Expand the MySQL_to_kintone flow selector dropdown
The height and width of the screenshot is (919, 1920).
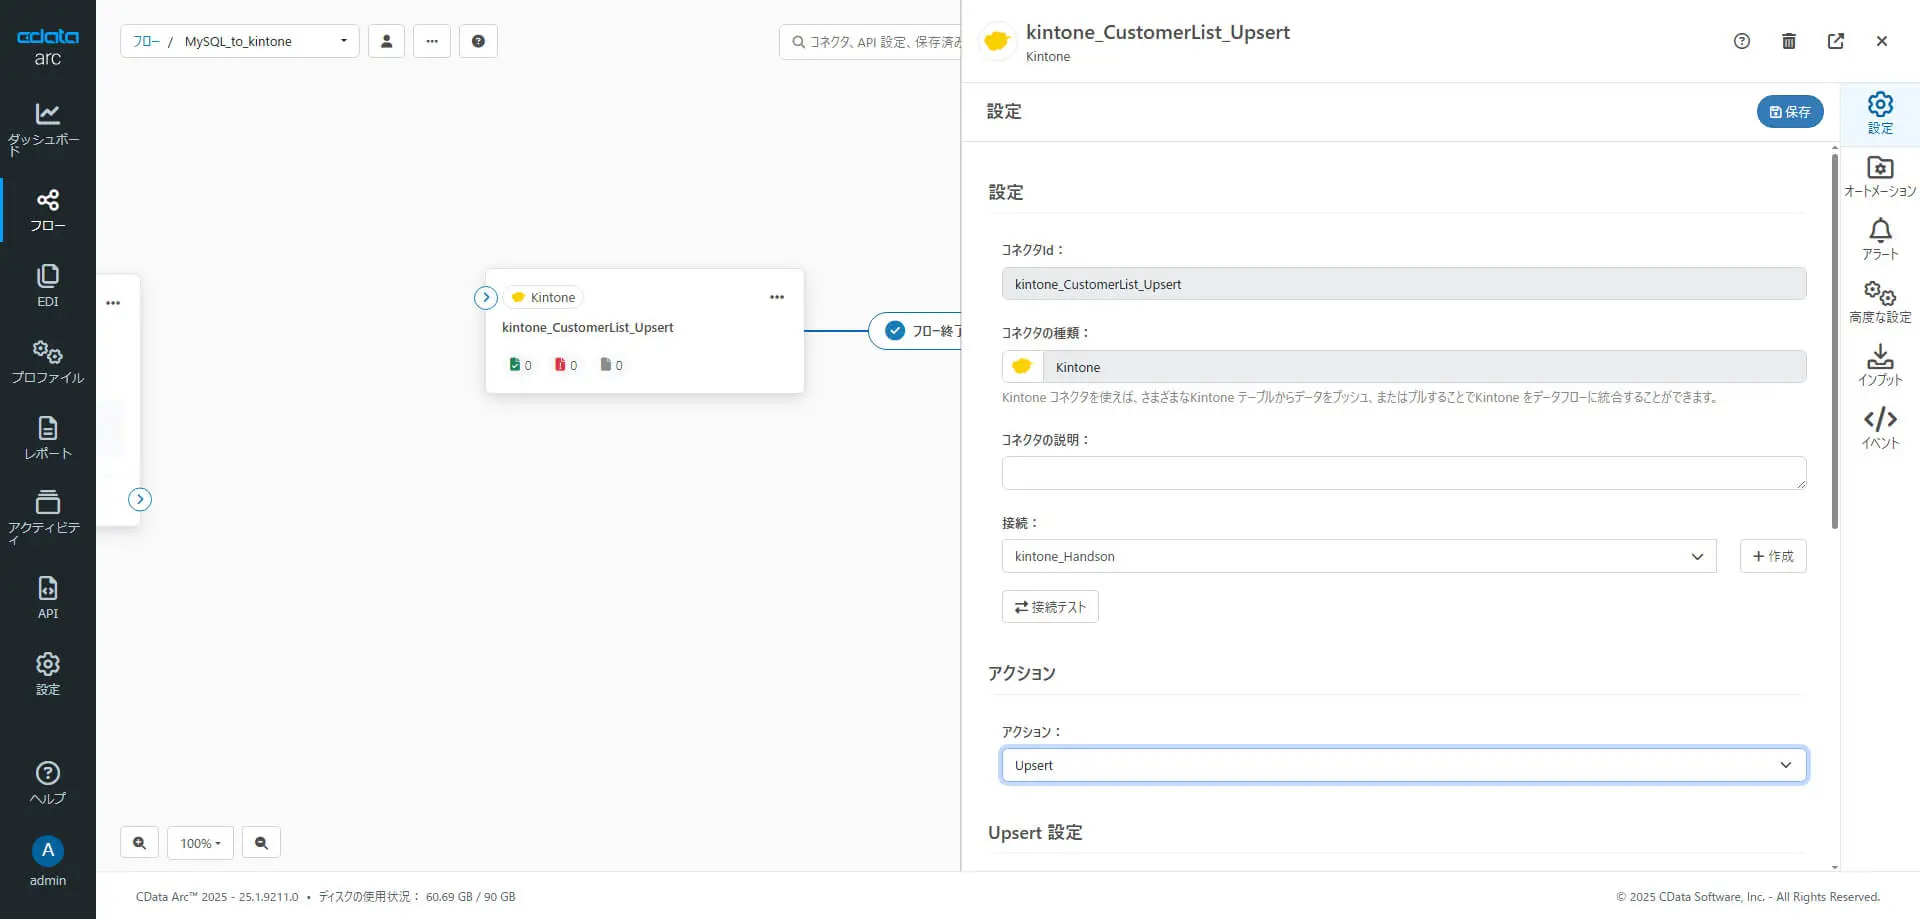[343, 41]
